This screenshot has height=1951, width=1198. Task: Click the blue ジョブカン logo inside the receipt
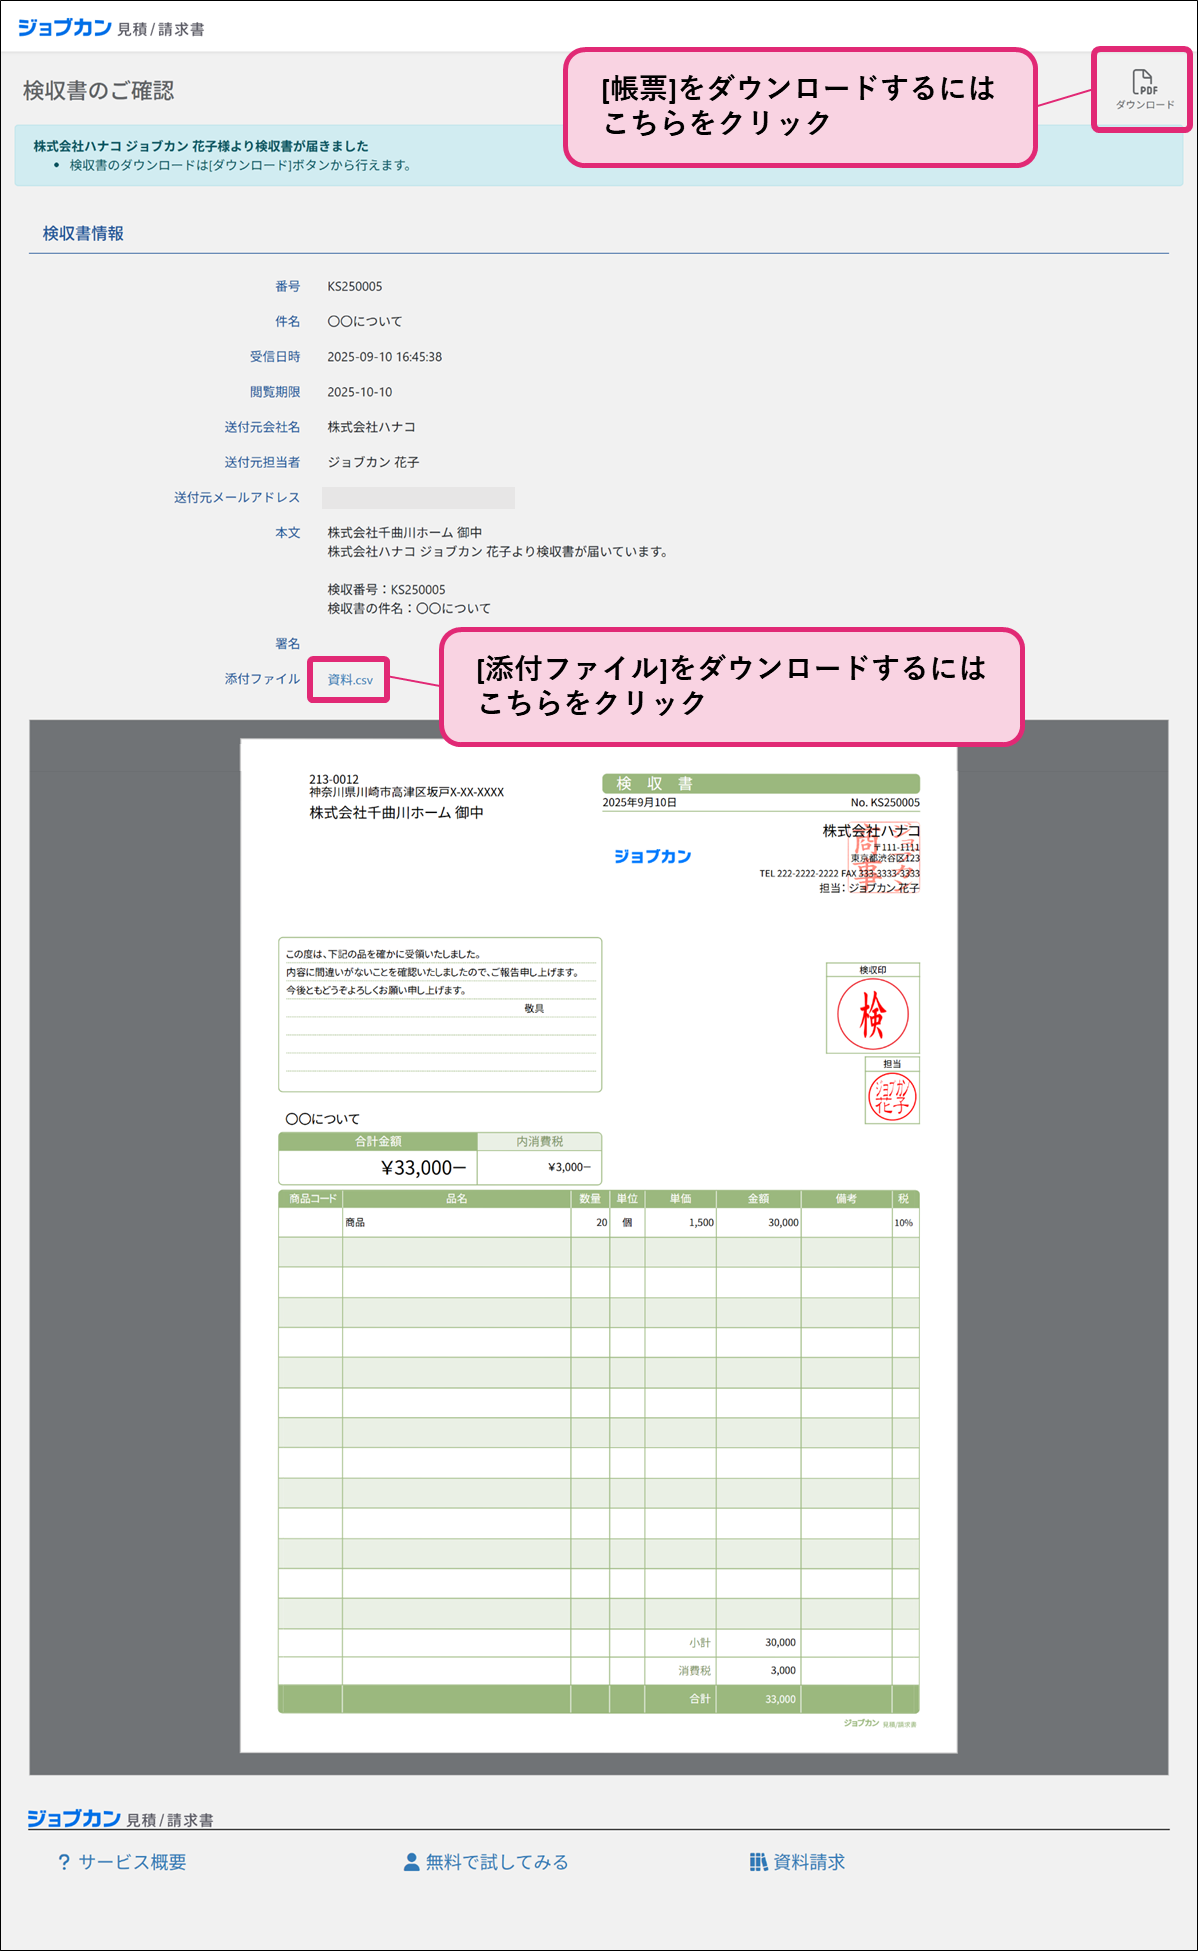pyautogui.click(x=652, y=856)
